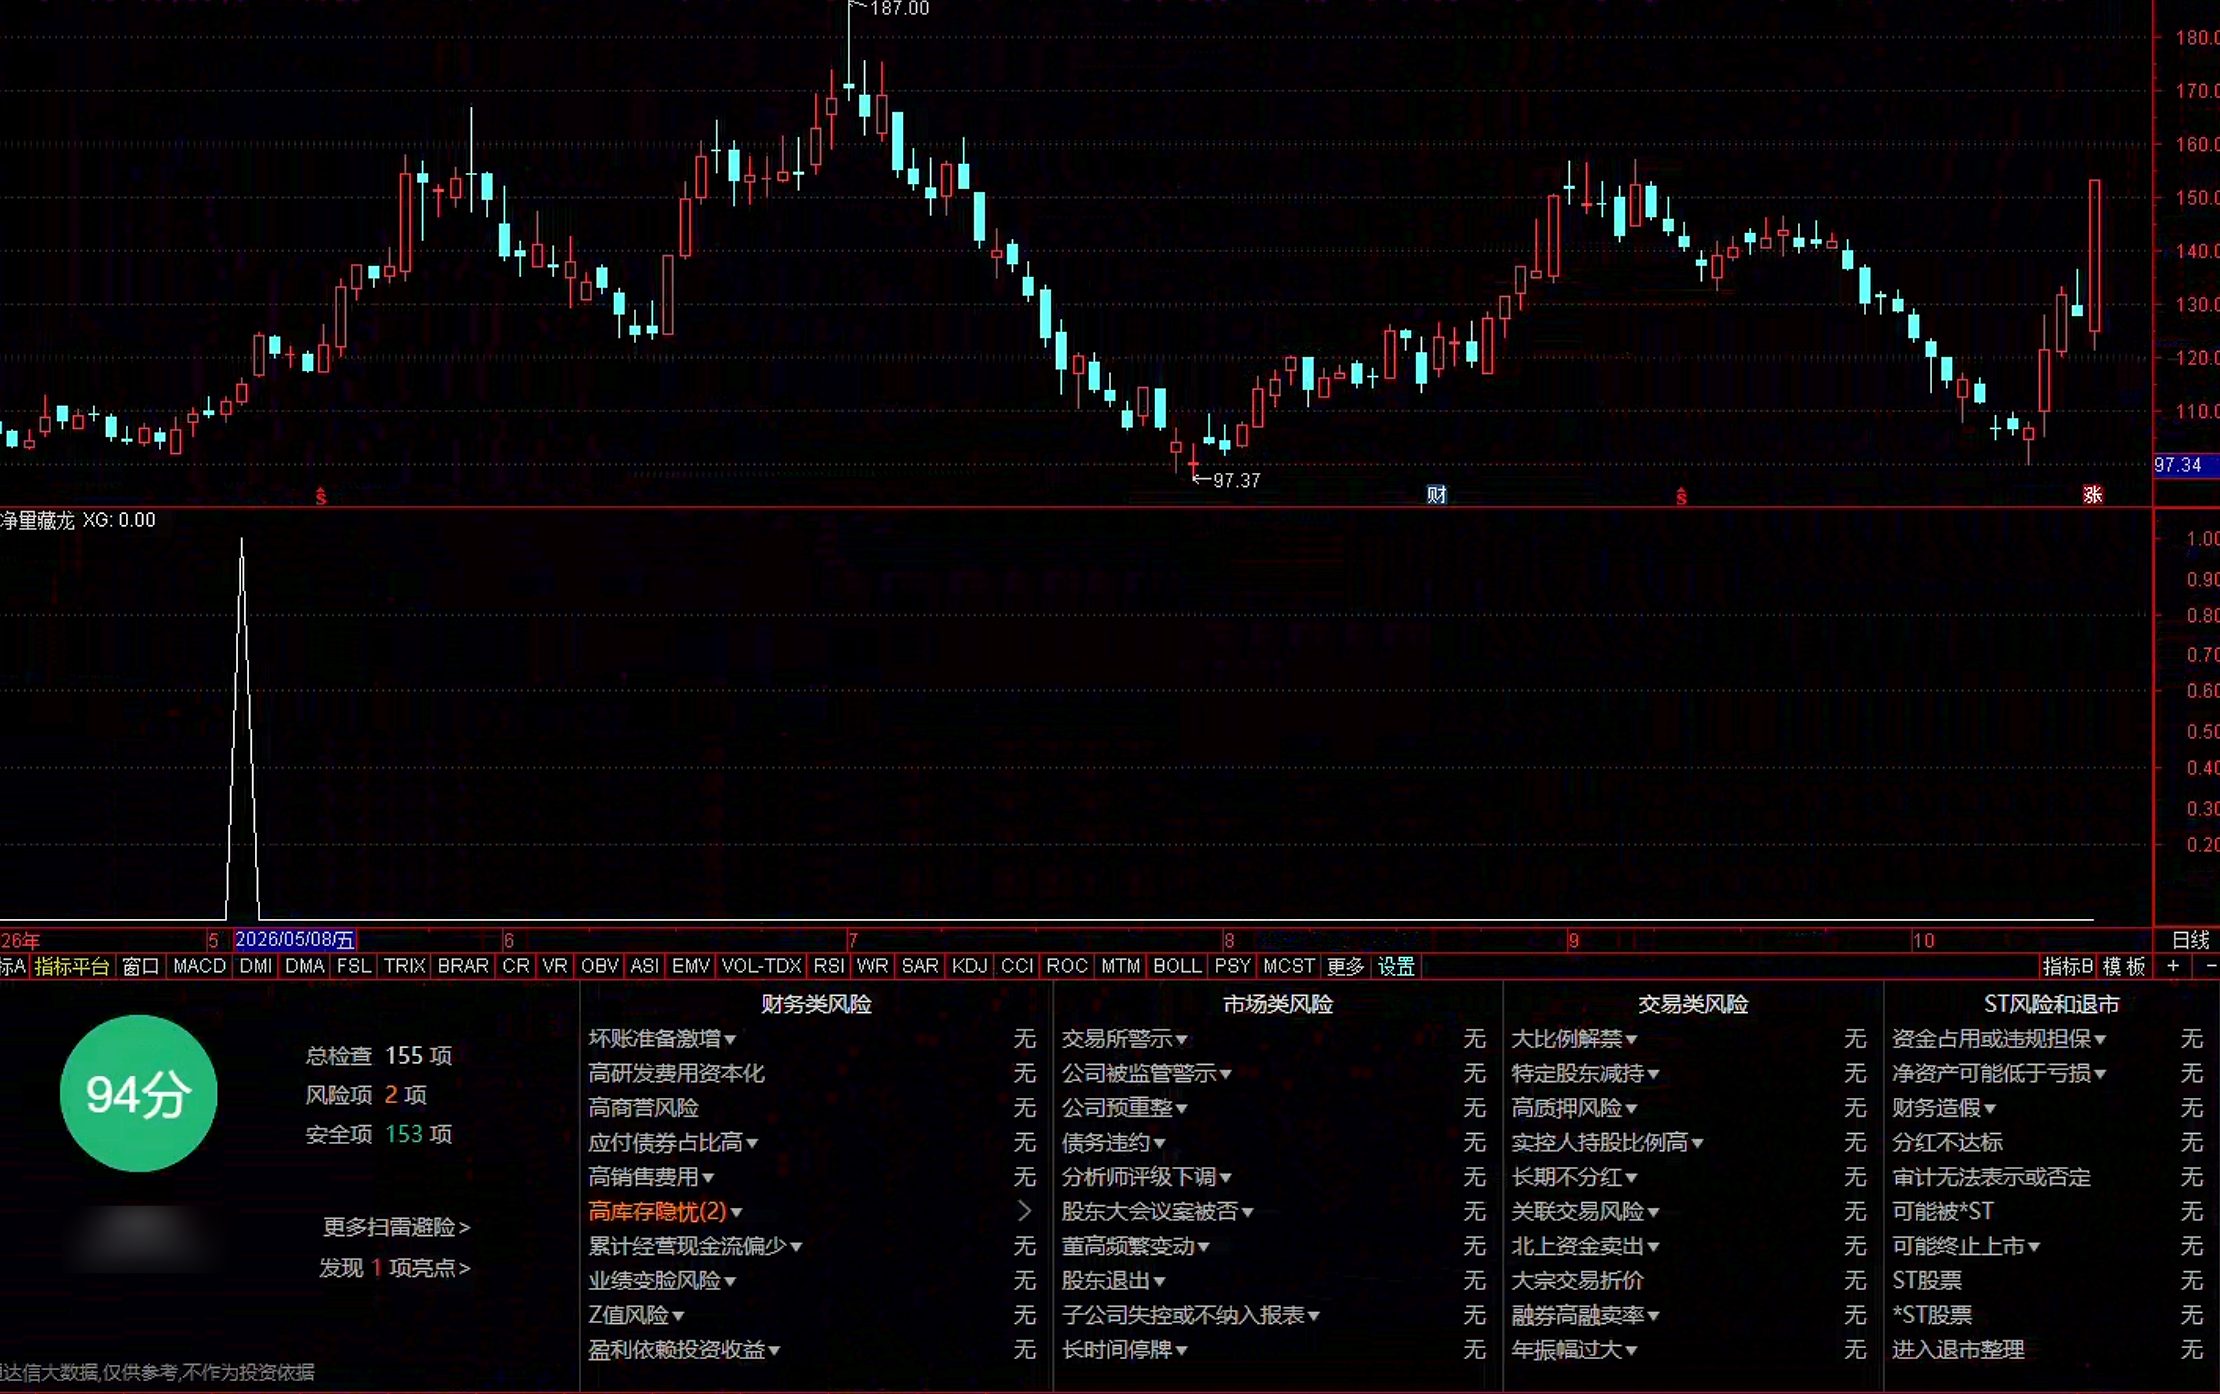This screenshot has width=2220, height=1394.
Task: Click the red S marker near September
Action: click(1681, 495)
